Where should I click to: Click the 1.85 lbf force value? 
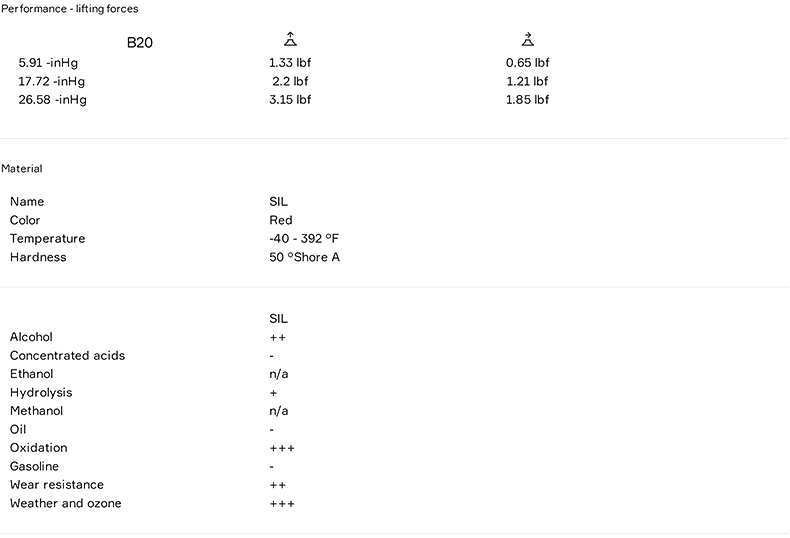tap(527, 99)
